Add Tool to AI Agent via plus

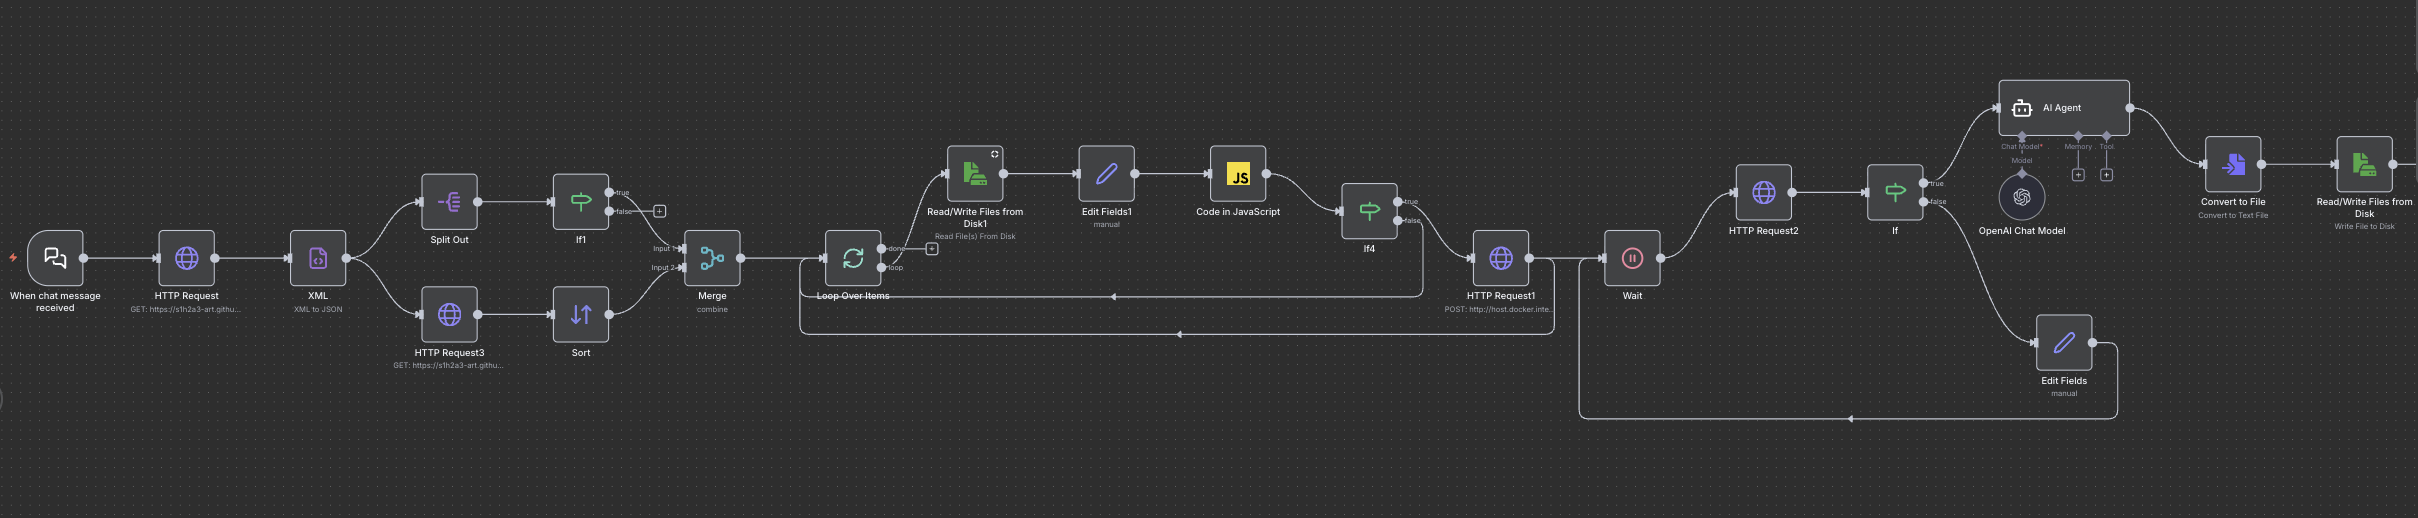point(2106,175)
